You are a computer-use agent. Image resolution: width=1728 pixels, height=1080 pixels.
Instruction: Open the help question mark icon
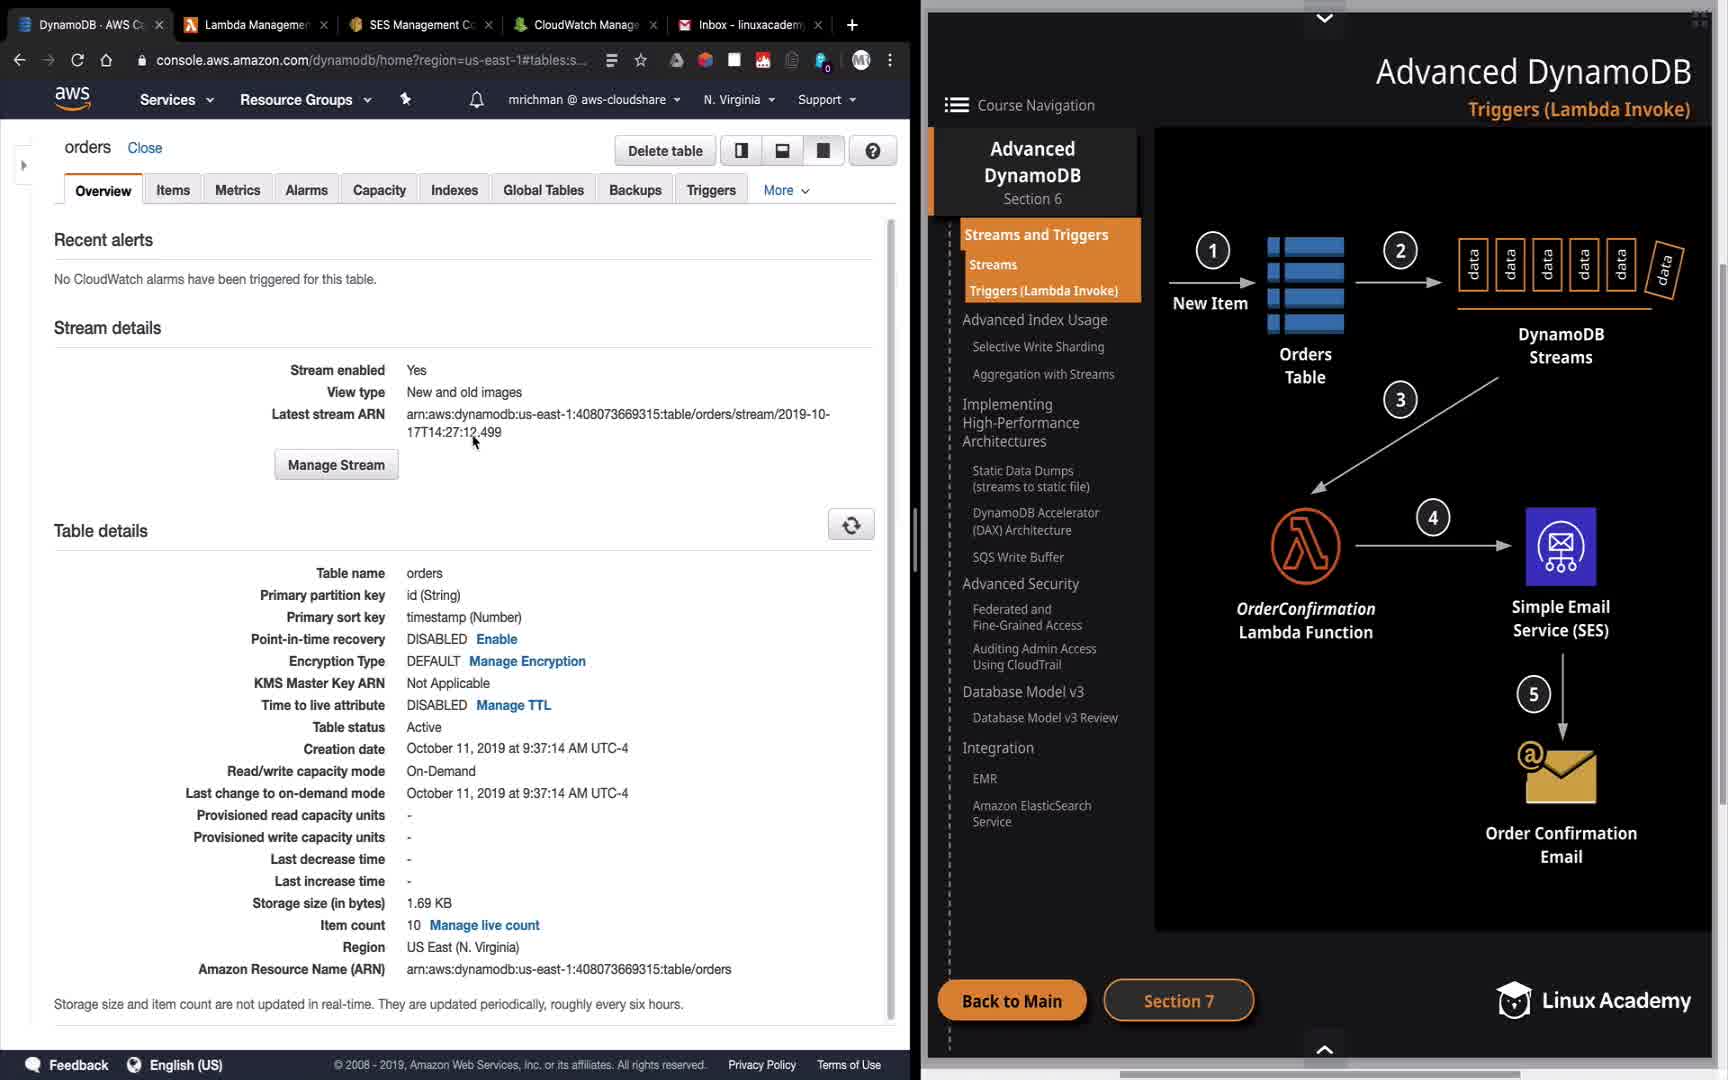pyautogui.click(x=872, y=151)
